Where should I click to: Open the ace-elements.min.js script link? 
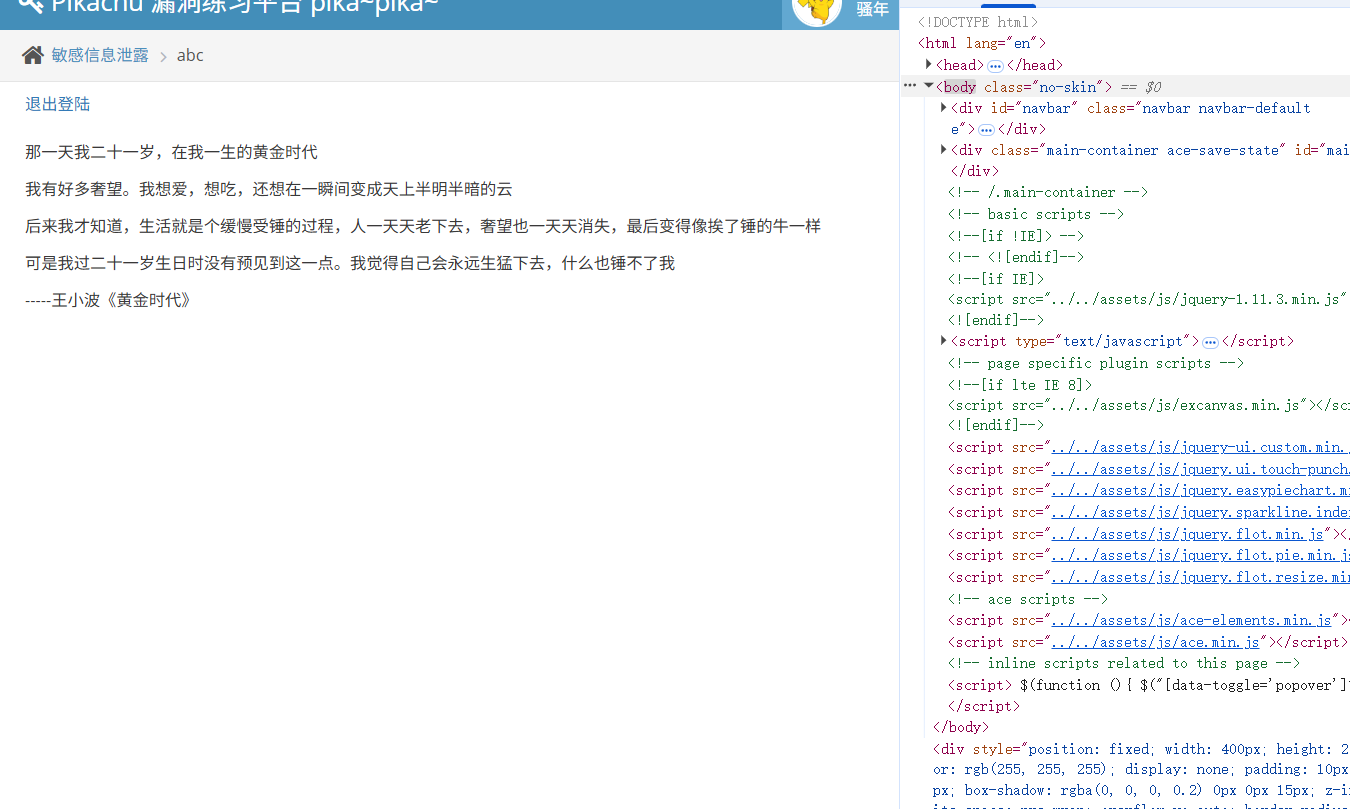(1191, 620)
